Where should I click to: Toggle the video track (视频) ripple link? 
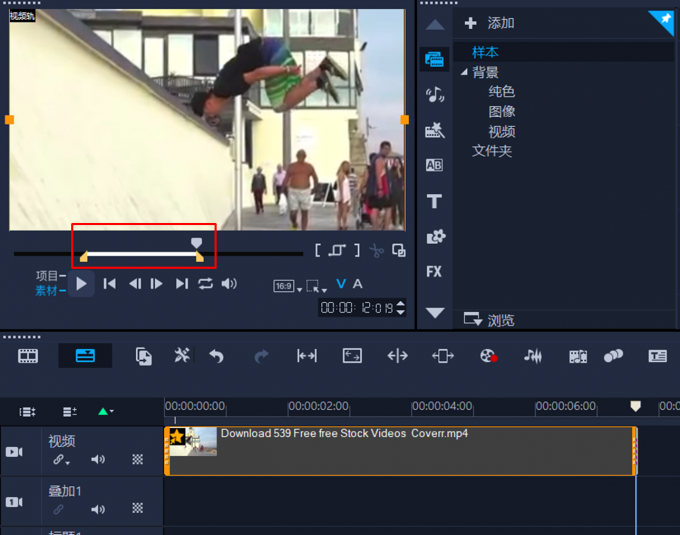tap(59, 460)
